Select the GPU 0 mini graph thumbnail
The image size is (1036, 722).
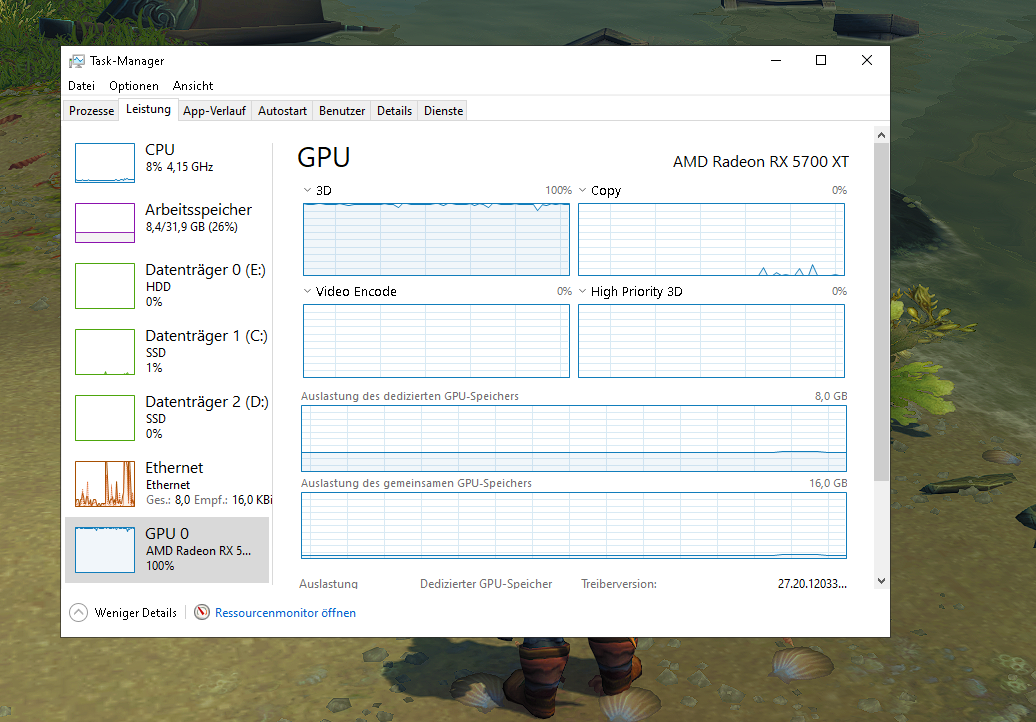pyautogui.click(x=105, y=550)
